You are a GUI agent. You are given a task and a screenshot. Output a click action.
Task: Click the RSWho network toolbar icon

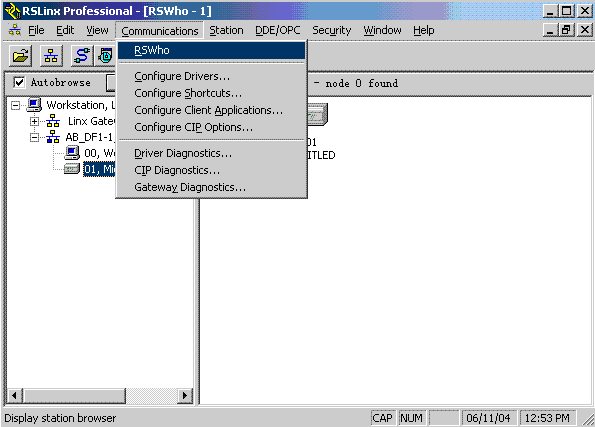pyautogui.click(x=51, y=56)
